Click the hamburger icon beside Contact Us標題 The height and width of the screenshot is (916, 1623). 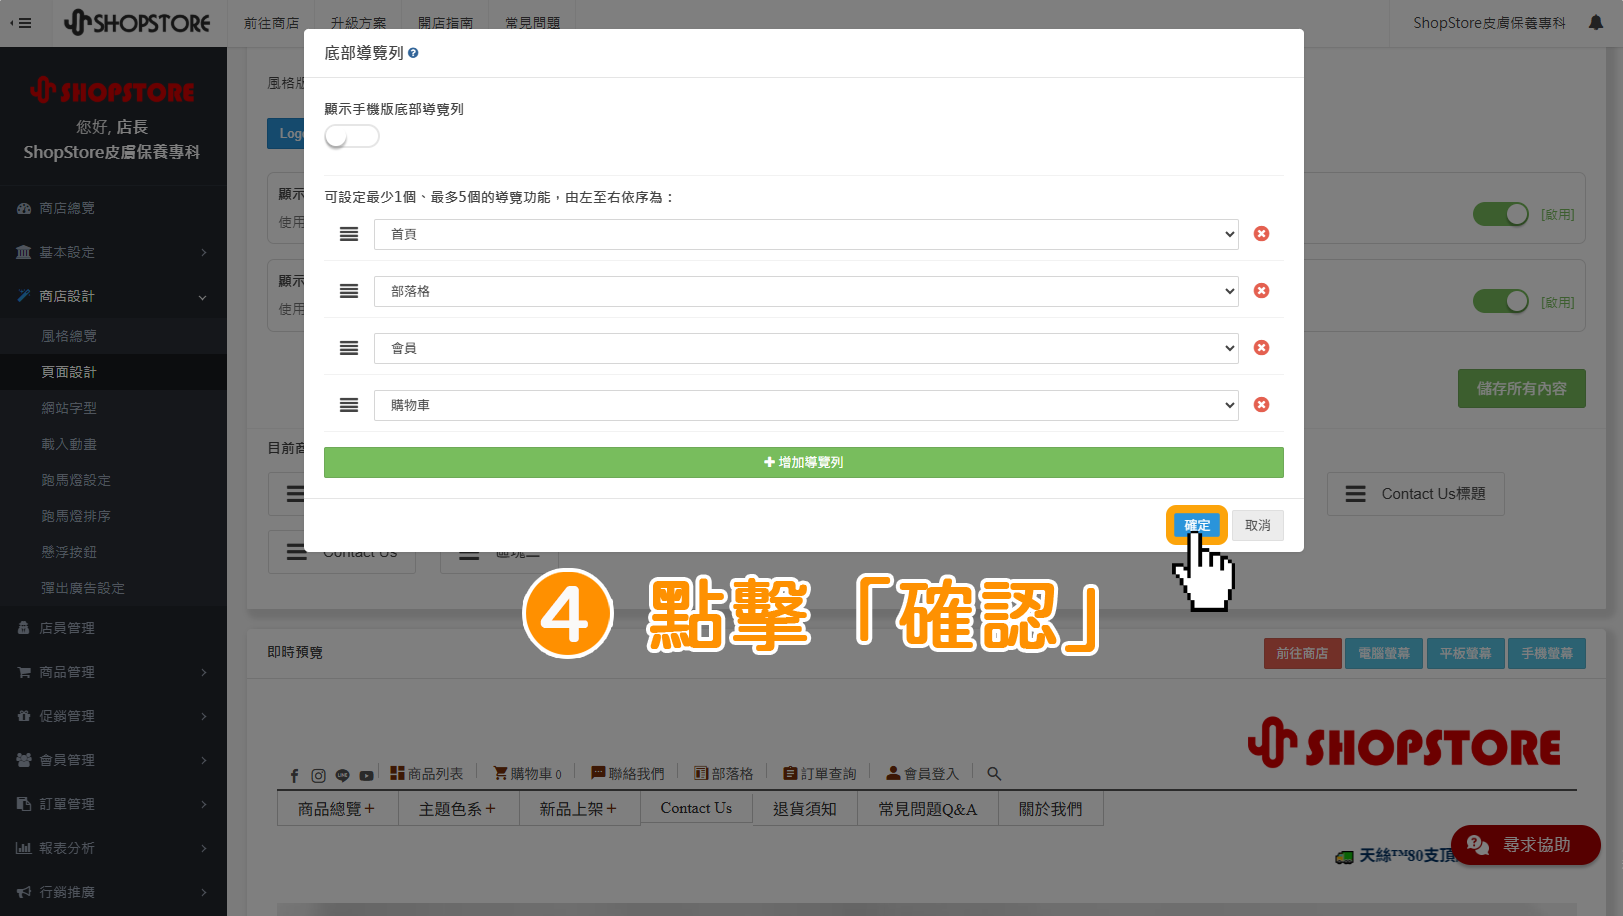point(1356,494)
